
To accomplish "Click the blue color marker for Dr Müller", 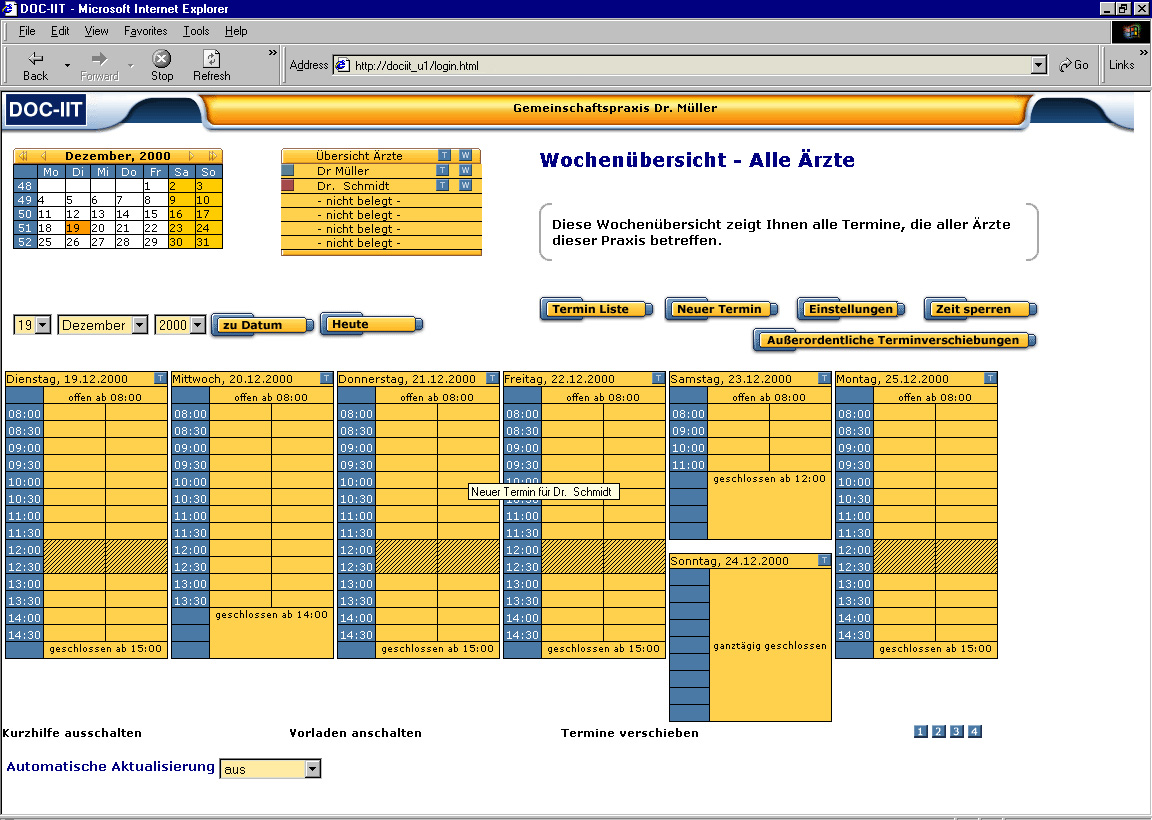I will (x=287, y=170).
